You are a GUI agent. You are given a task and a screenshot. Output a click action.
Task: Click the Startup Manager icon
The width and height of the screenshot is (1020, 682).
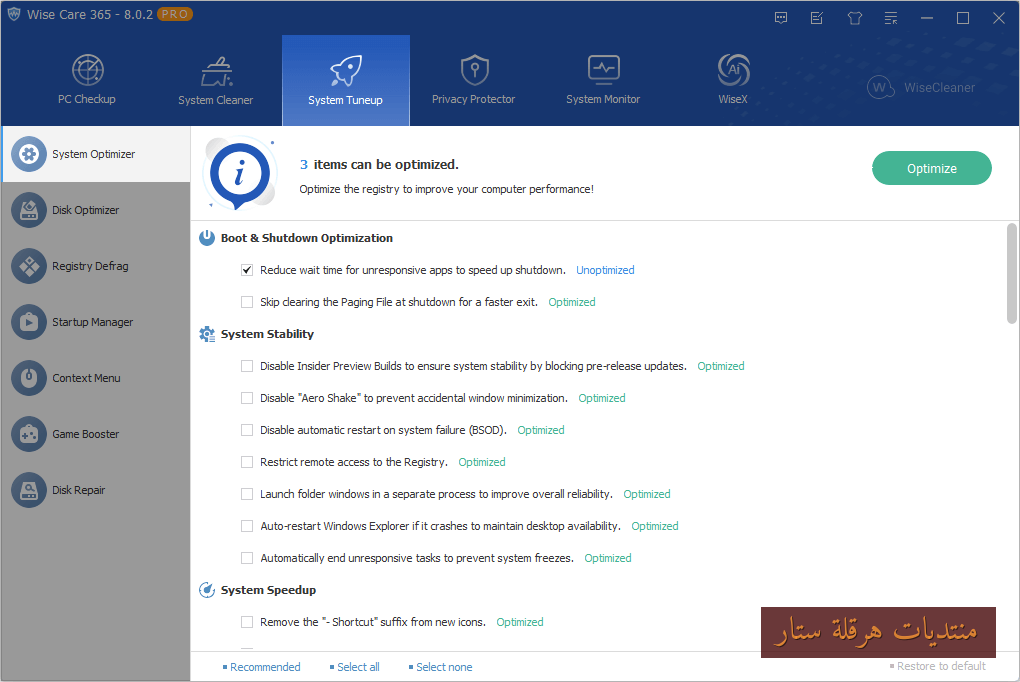coord(29,322)
